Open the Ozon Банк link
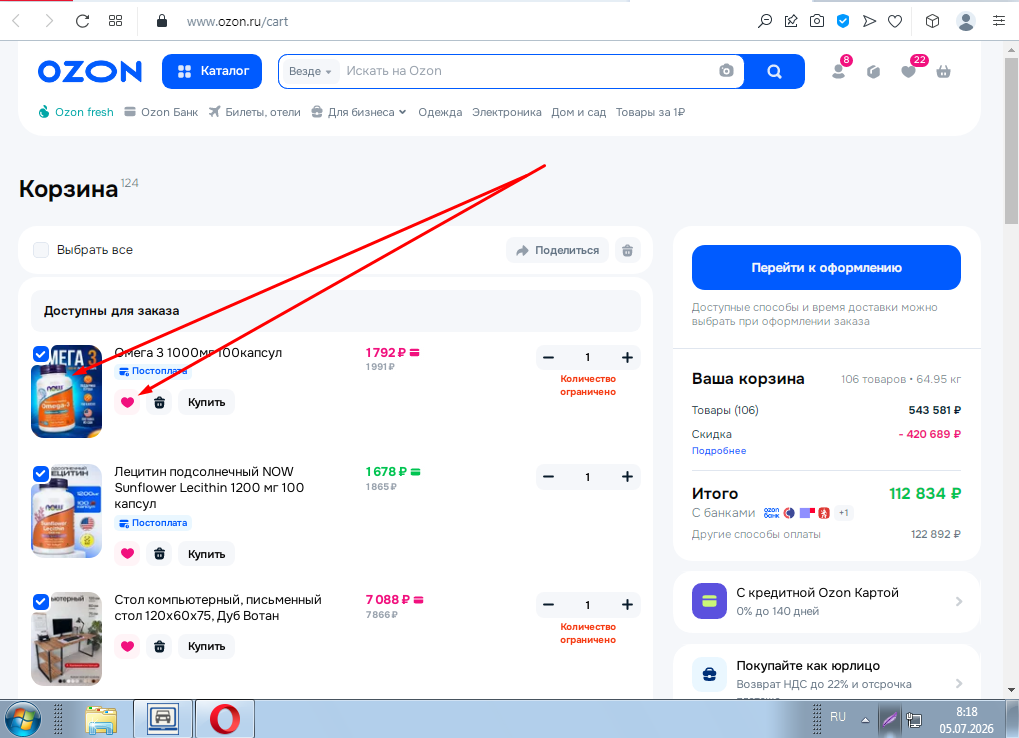Screen dimensions: 1019x738 [x=161, y=112]
